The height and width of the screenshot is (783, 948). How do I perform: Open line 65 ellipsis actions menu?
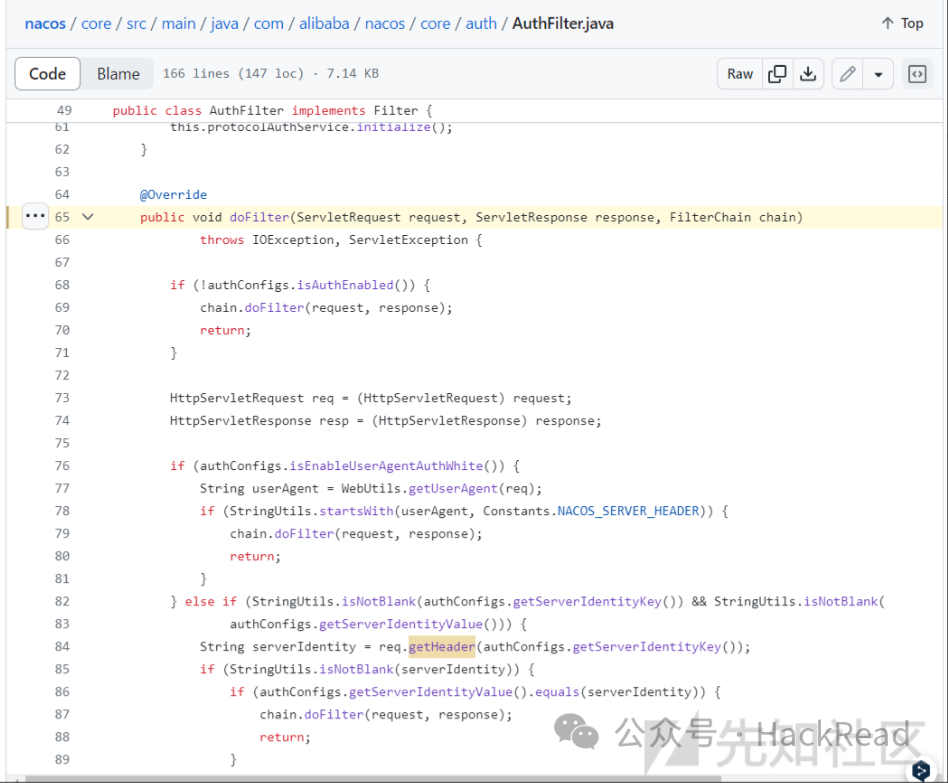35,216
